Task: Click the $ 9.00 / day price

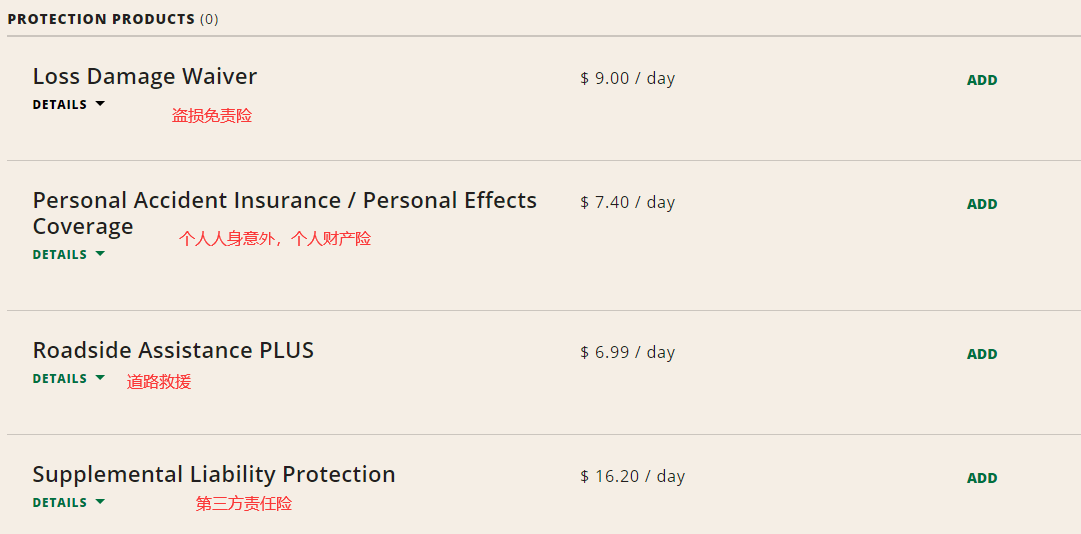Action: [x=627, y=79]
